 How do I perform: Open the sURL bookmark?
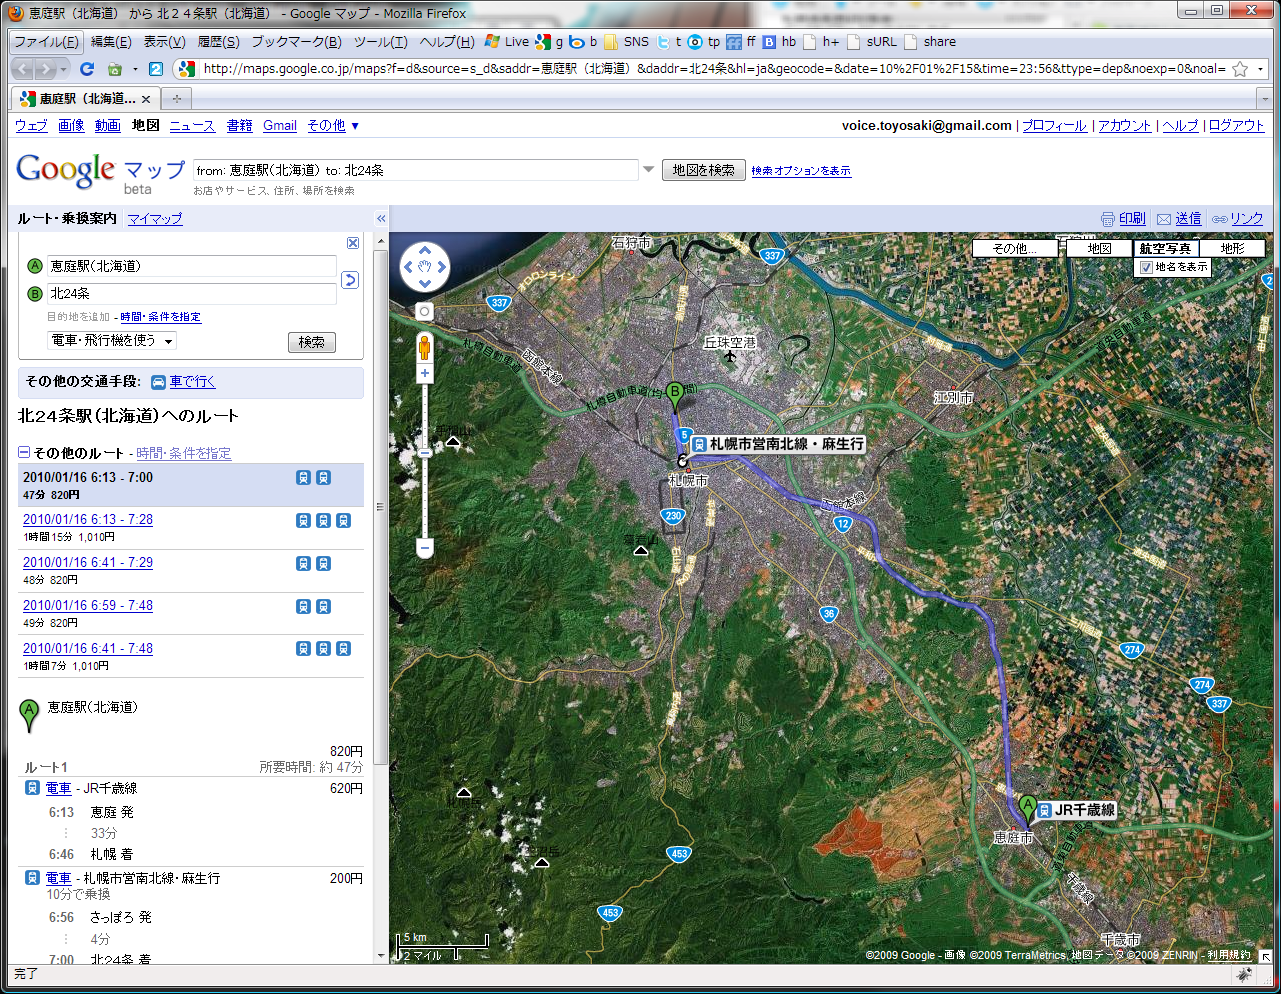[872, 42]
